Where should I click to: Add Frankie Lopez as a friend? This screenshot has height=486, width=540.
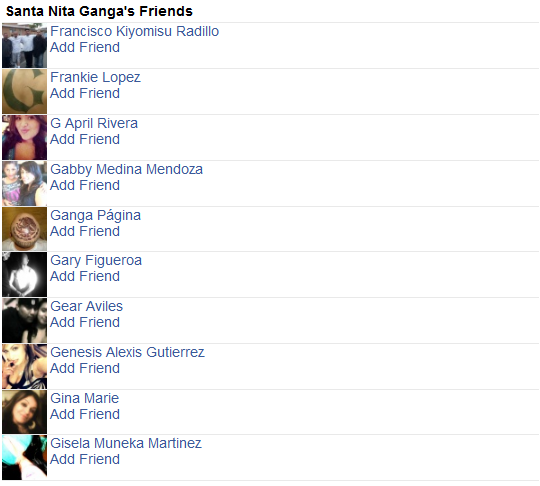coord(85,93)
